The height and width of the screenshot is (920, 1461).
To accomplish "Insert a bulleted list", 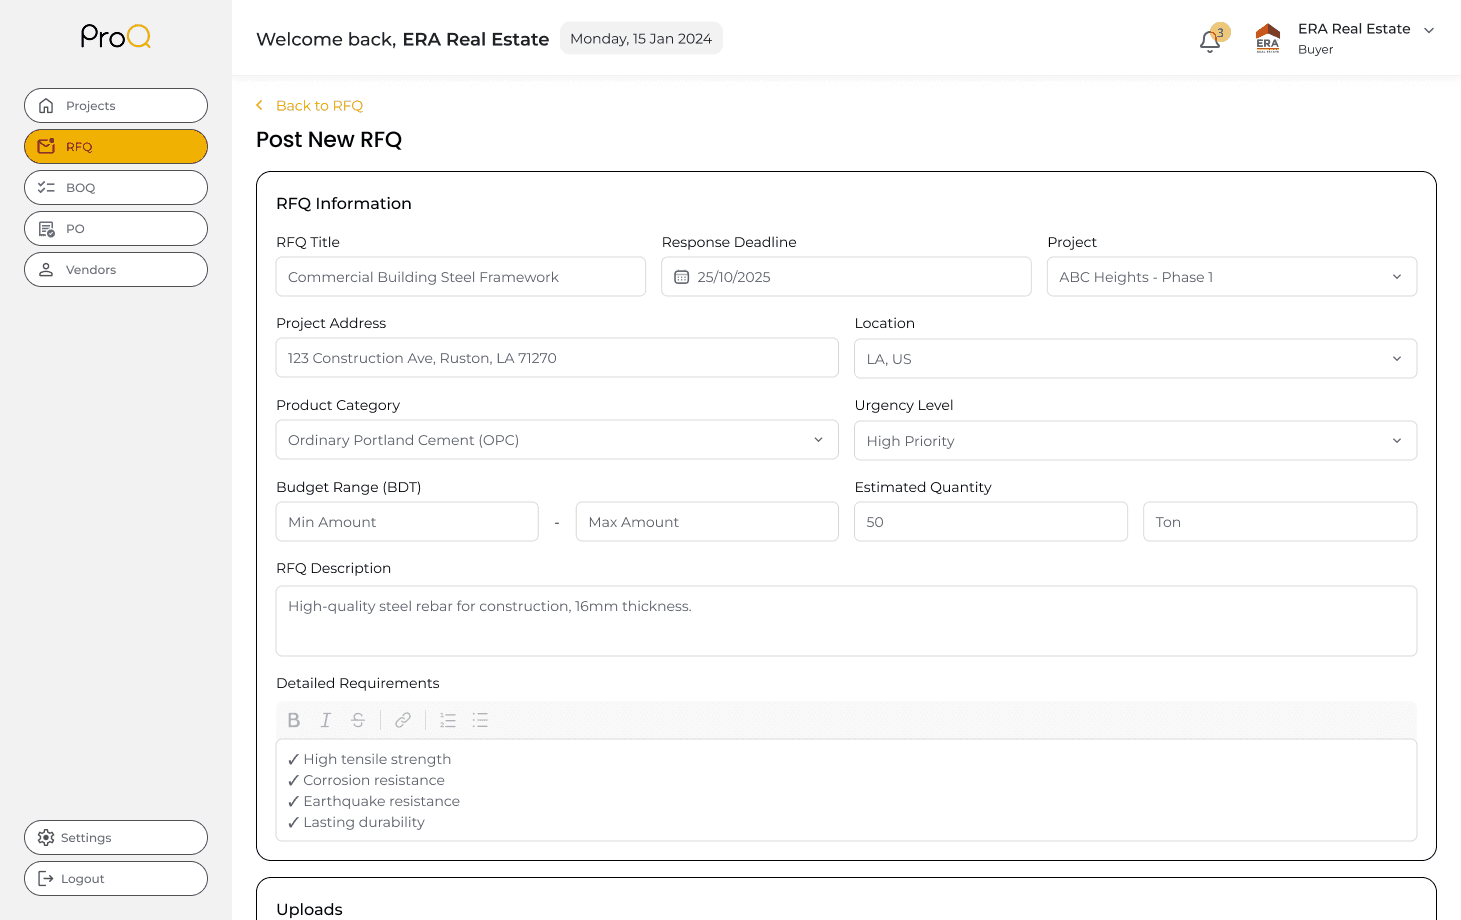I will point(480,720).
